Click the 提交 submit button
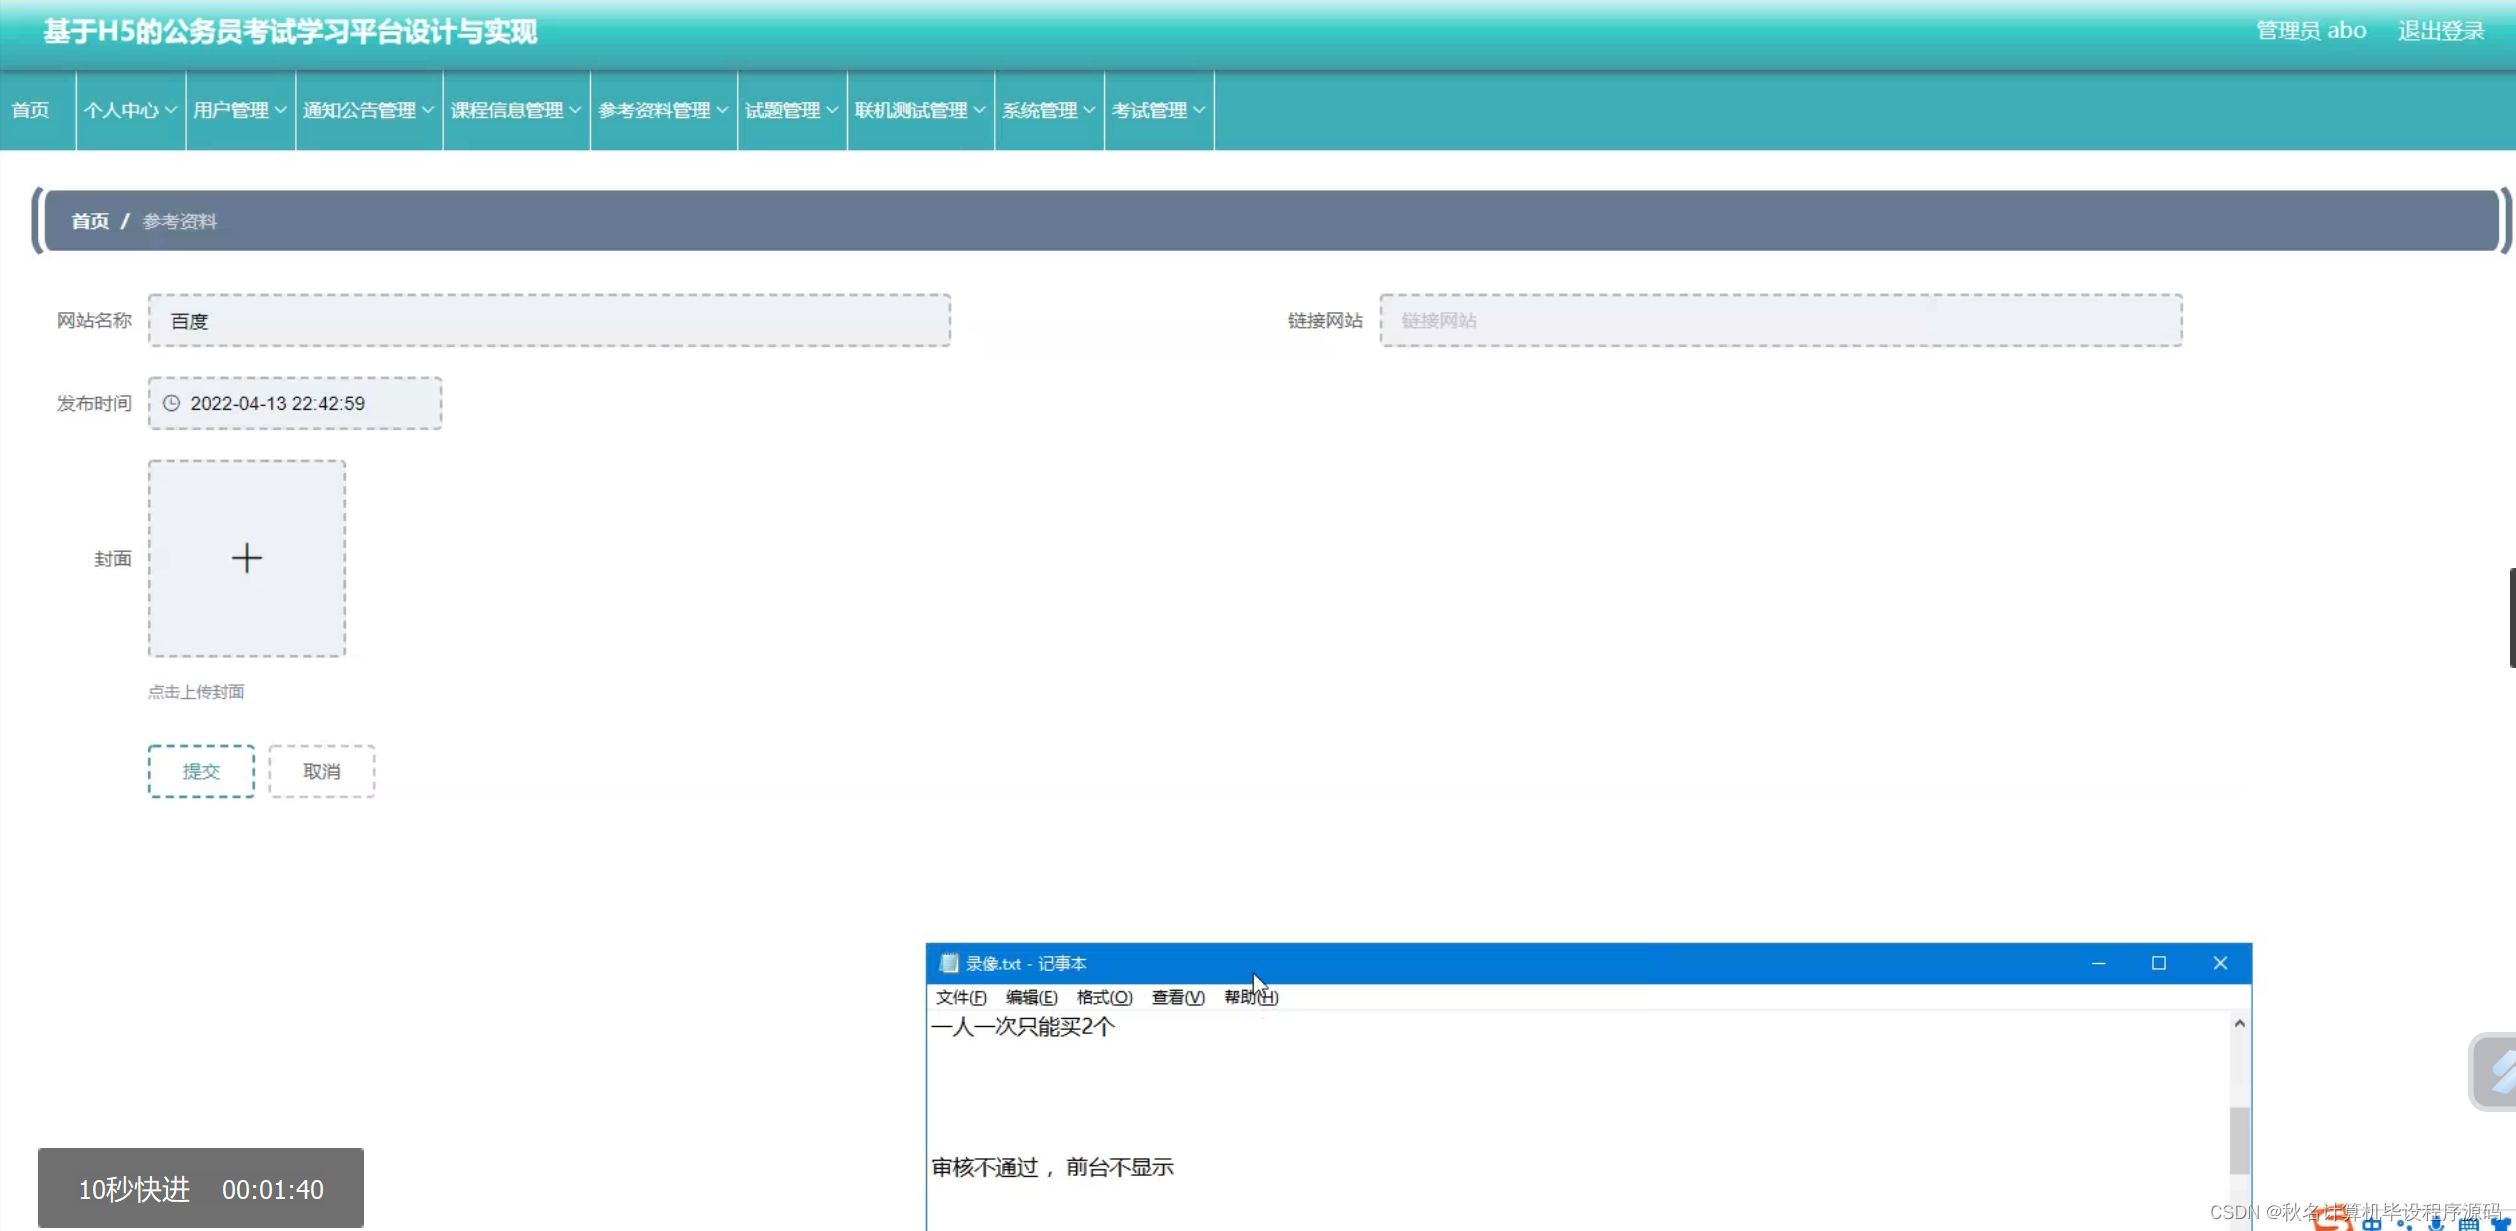Viewport: 2516px width, 1231px height. click(201, 771)
